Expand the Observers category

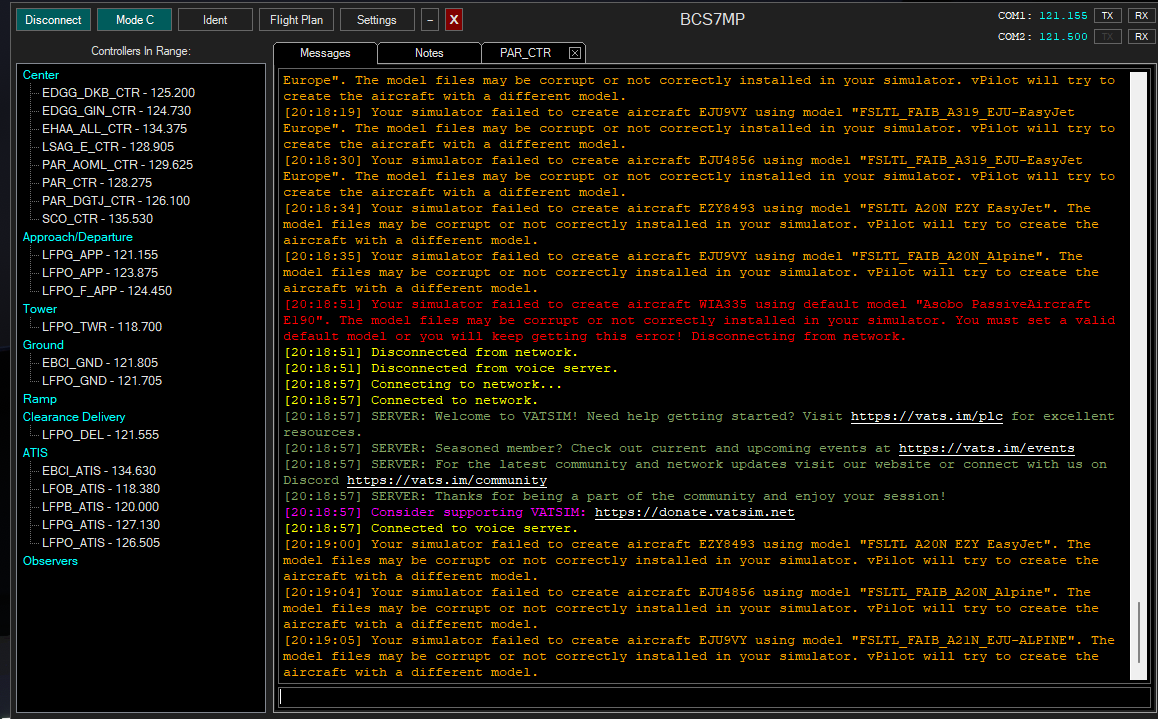[x=50, y=561]
